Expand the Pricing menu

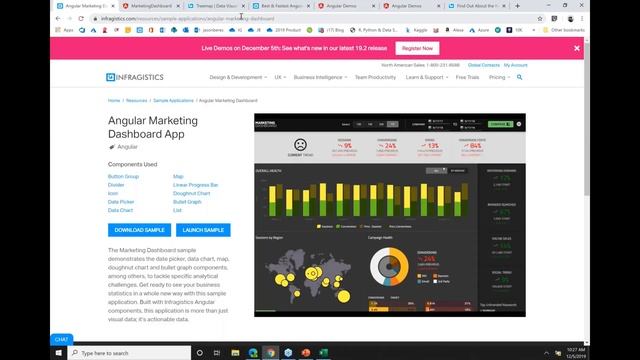499,77
